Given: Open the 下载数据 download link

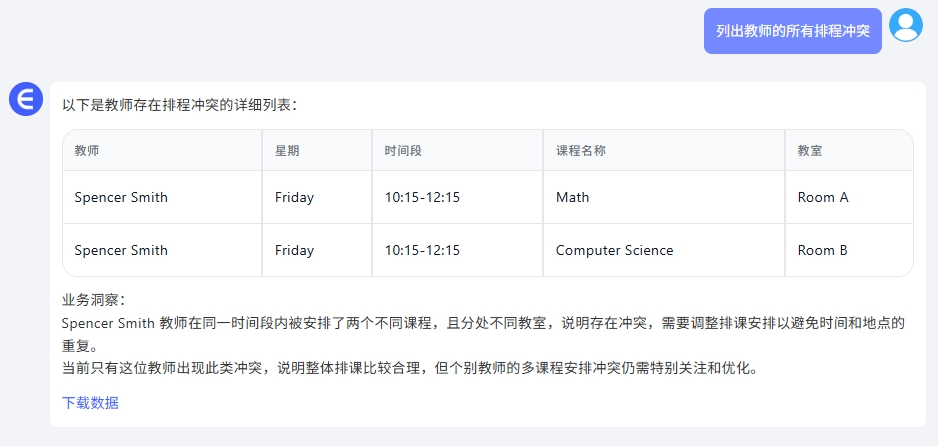Looking at the screenshot, I should (90, 403).
